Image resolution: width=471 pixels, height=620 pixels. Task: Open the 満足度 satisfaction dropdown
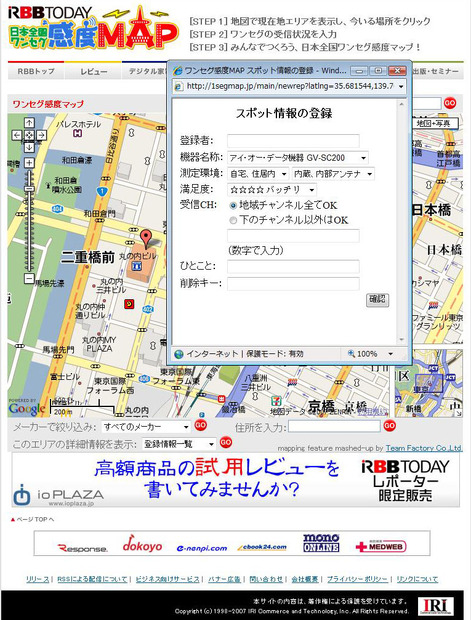272,190
